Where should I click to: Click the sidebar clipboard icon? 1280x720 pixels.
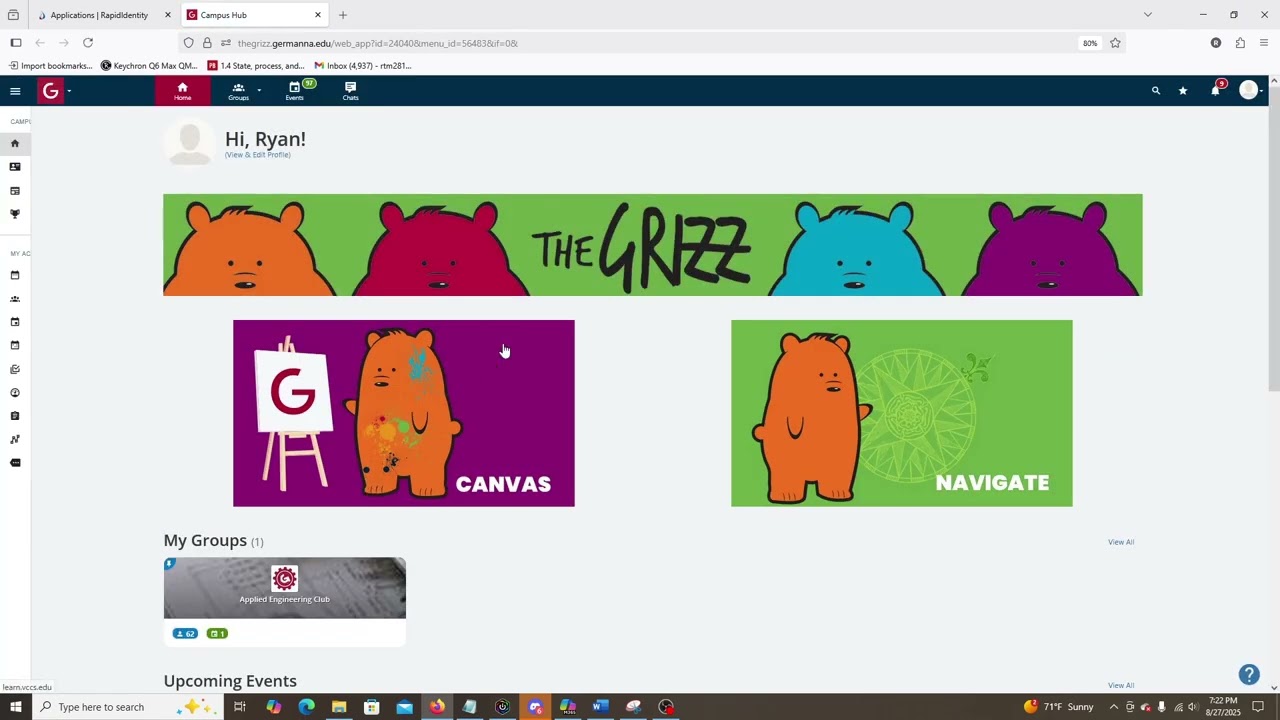15,416
